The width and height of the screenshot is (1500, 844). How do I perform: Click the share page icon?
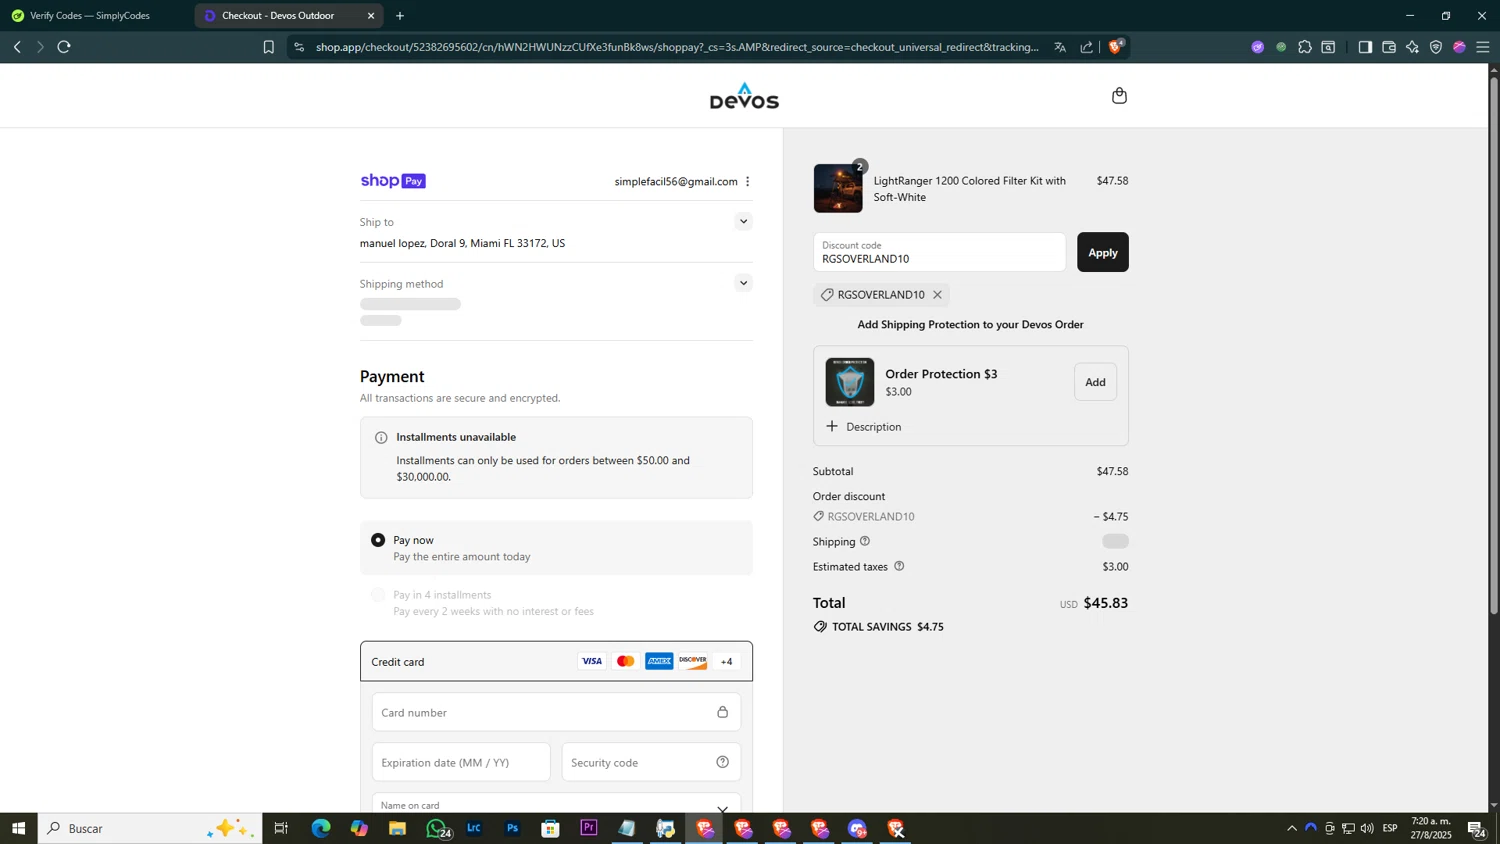click(x=1087, y=47)
